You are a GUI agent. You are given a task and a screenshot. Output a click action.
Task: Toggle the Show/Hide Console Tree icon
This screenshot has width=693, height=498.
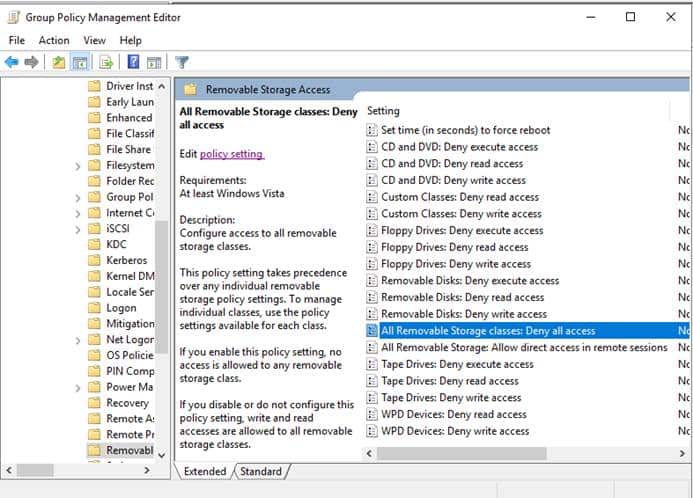79,62
